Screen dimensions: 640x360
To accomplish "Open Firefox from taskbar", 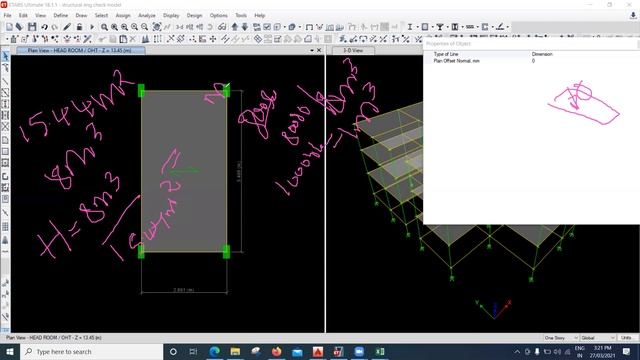I will tap(276, 351).
